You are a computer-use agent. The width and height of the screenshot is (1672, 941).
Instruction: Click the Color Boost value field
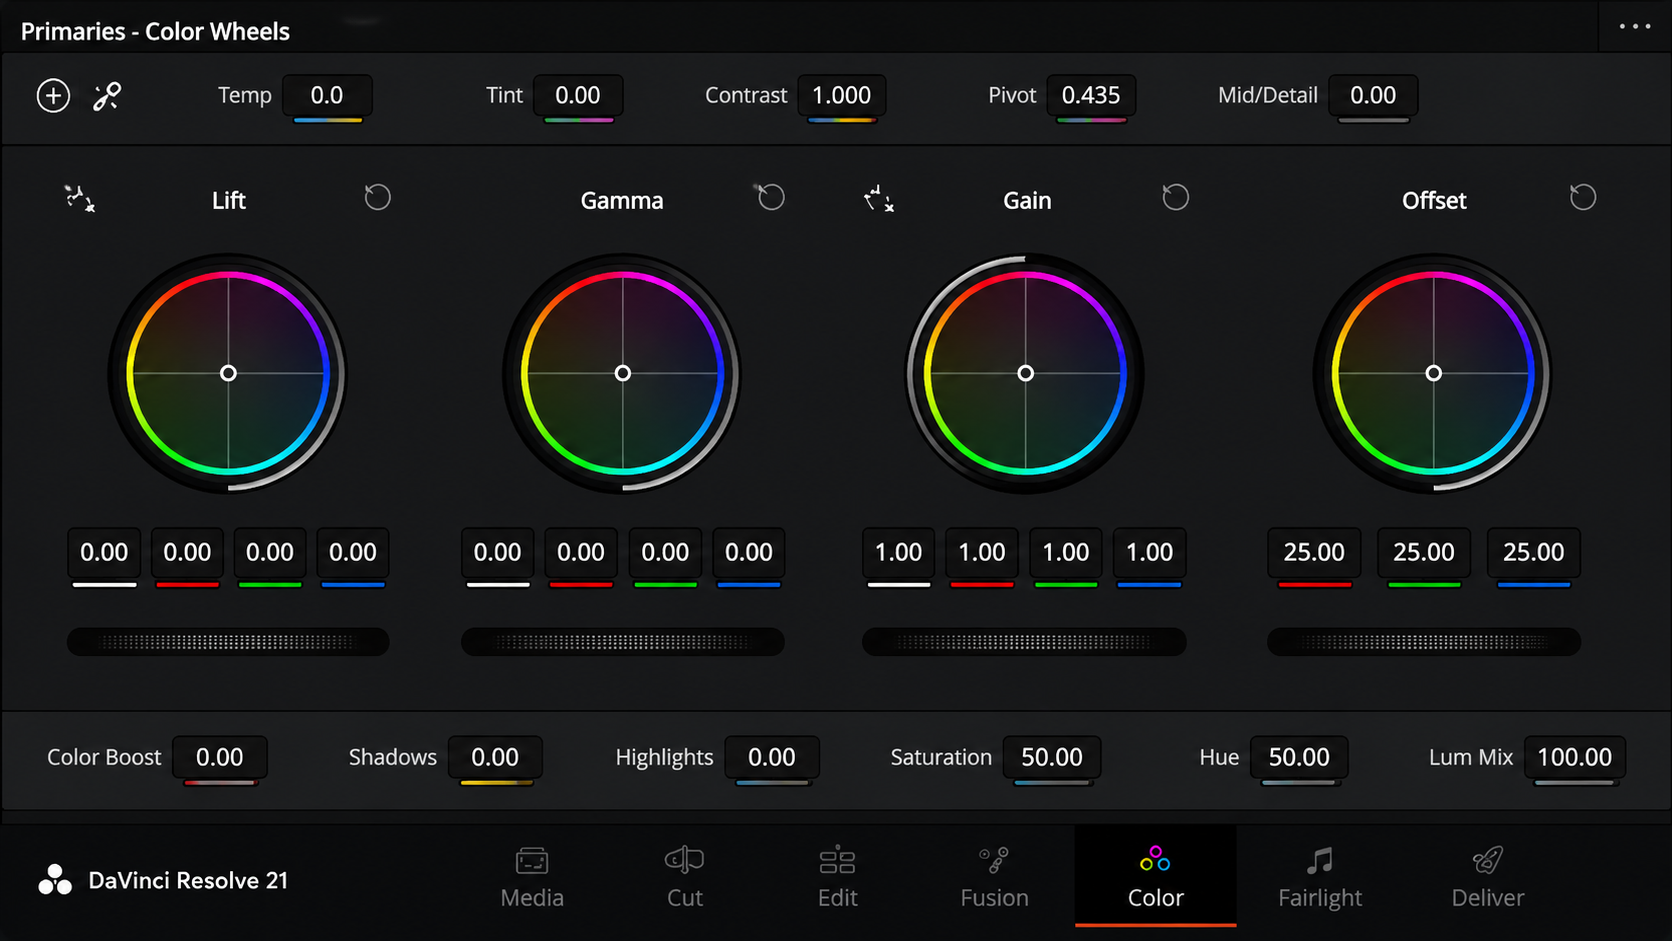[220, 758]
